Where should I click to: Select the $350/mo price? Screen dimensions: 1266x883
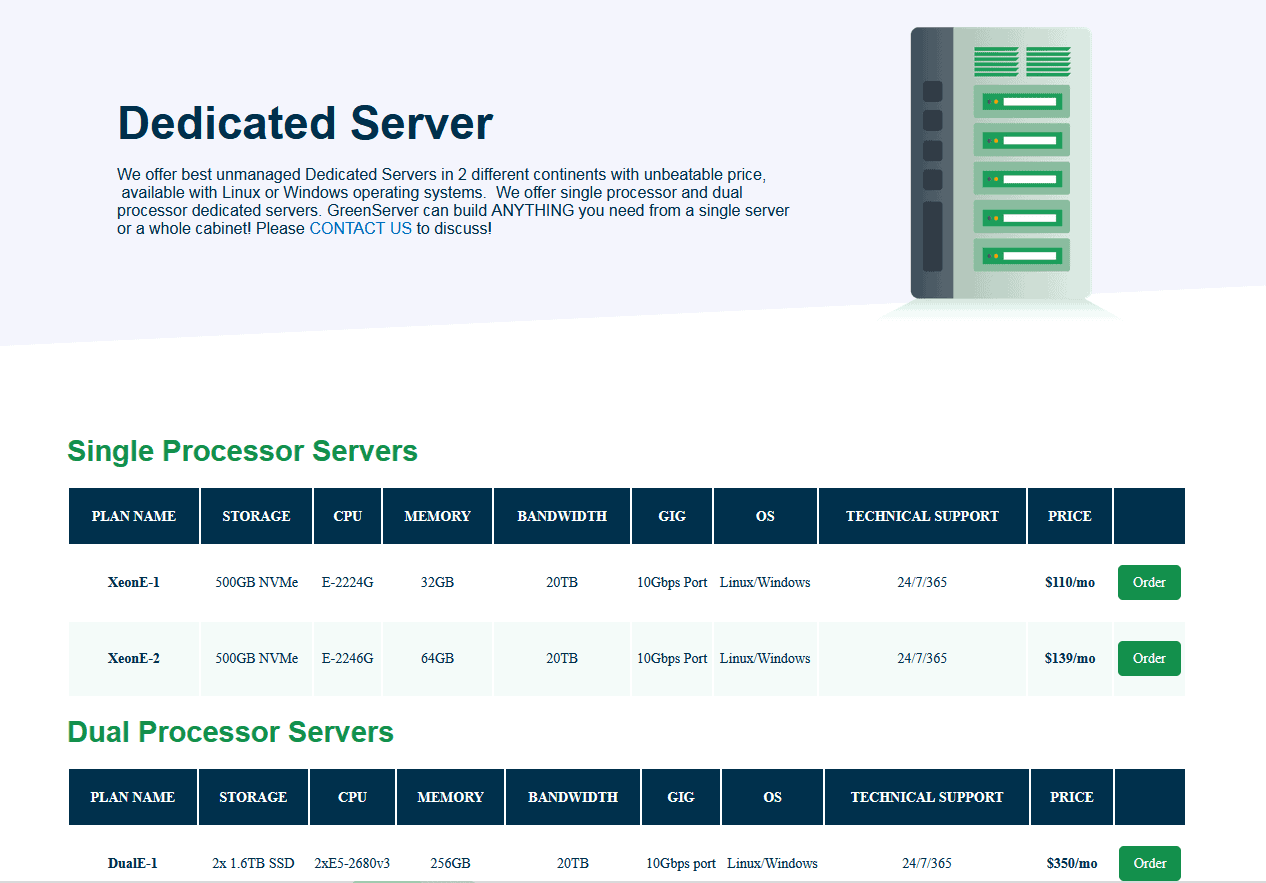tap(1071, 863)
